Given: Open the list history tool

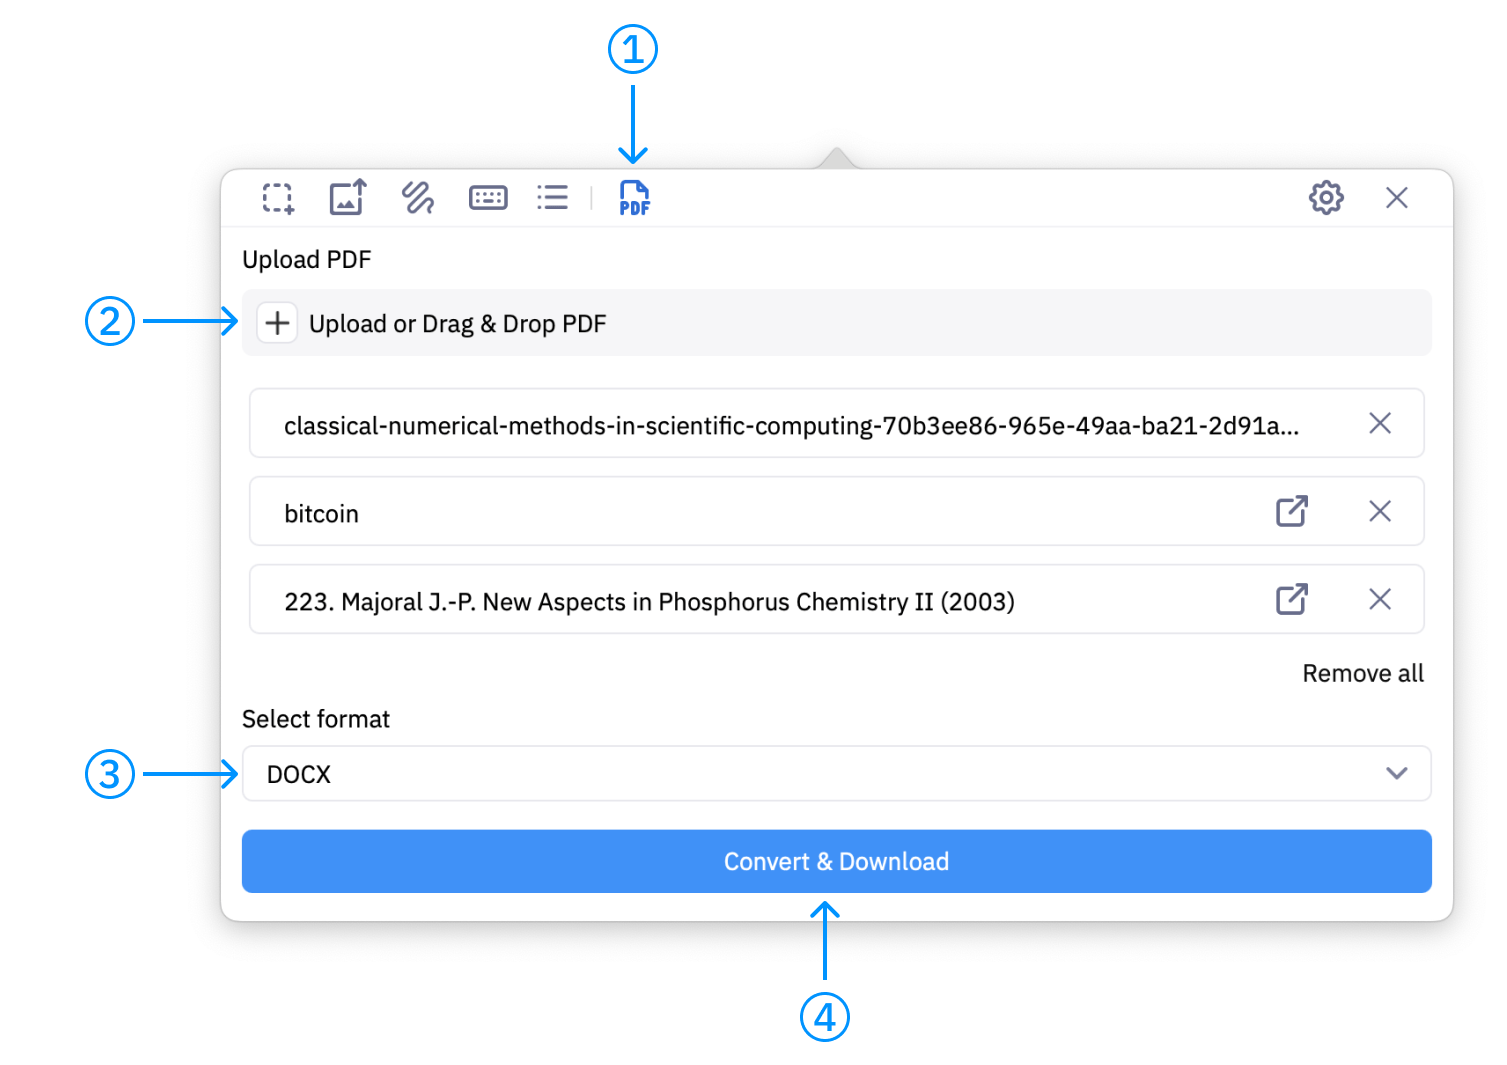Looking at the screenshot, I should [552, 197].
